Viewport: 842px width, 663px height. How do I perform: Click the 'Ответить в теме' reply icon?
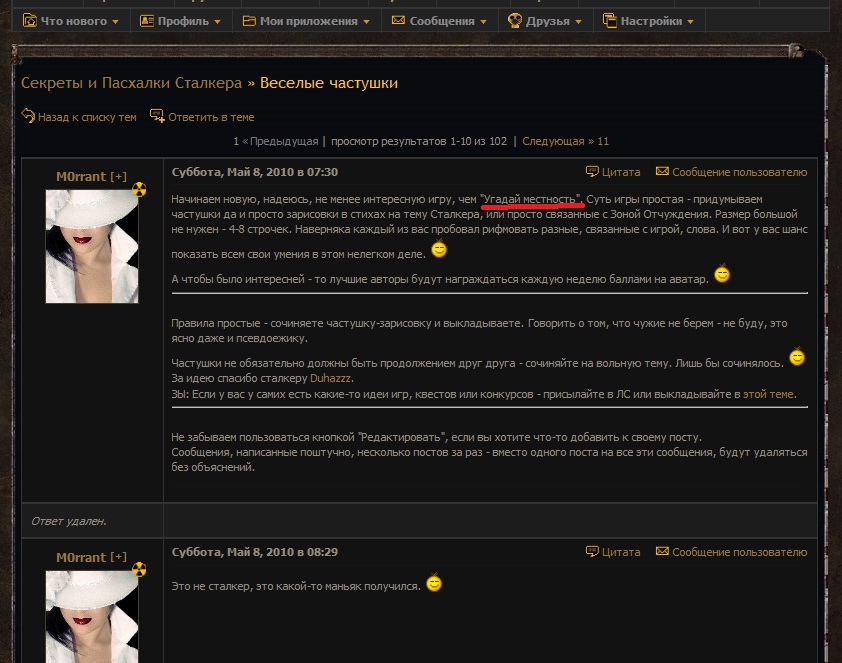click(x=157, y=117)
